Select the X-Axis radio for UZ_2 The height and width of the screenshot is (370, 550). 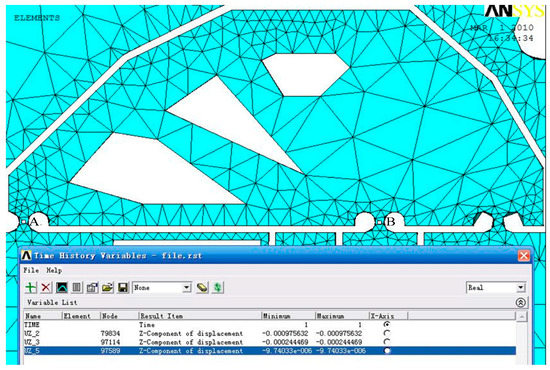(387, 333)
